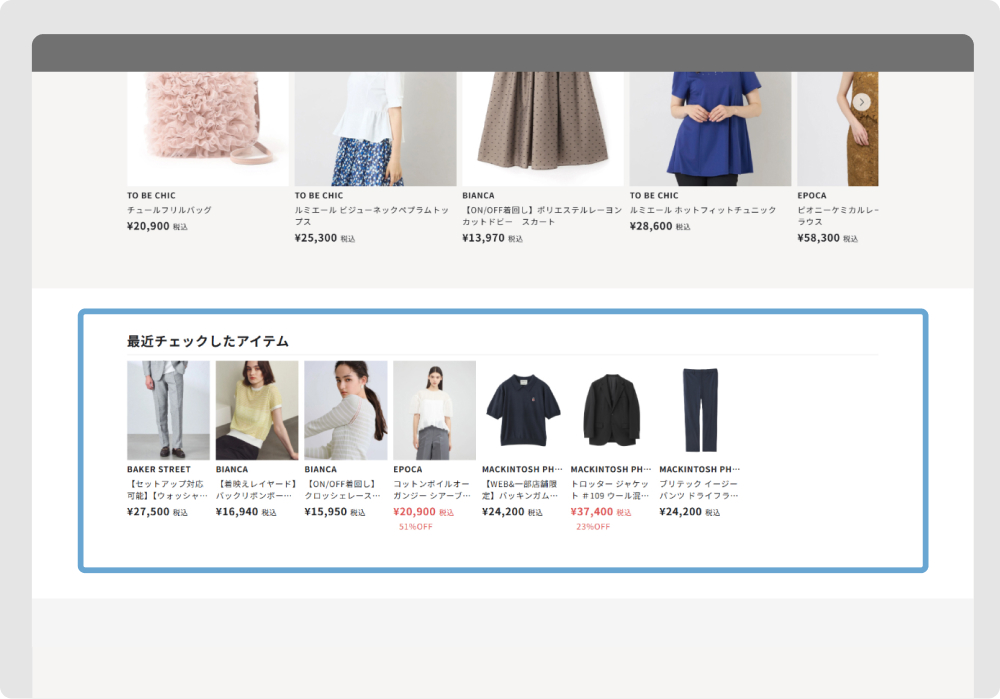Click the 23%OFF discount label
This screenshot has width=1000, height=699.
click(593, 527)
